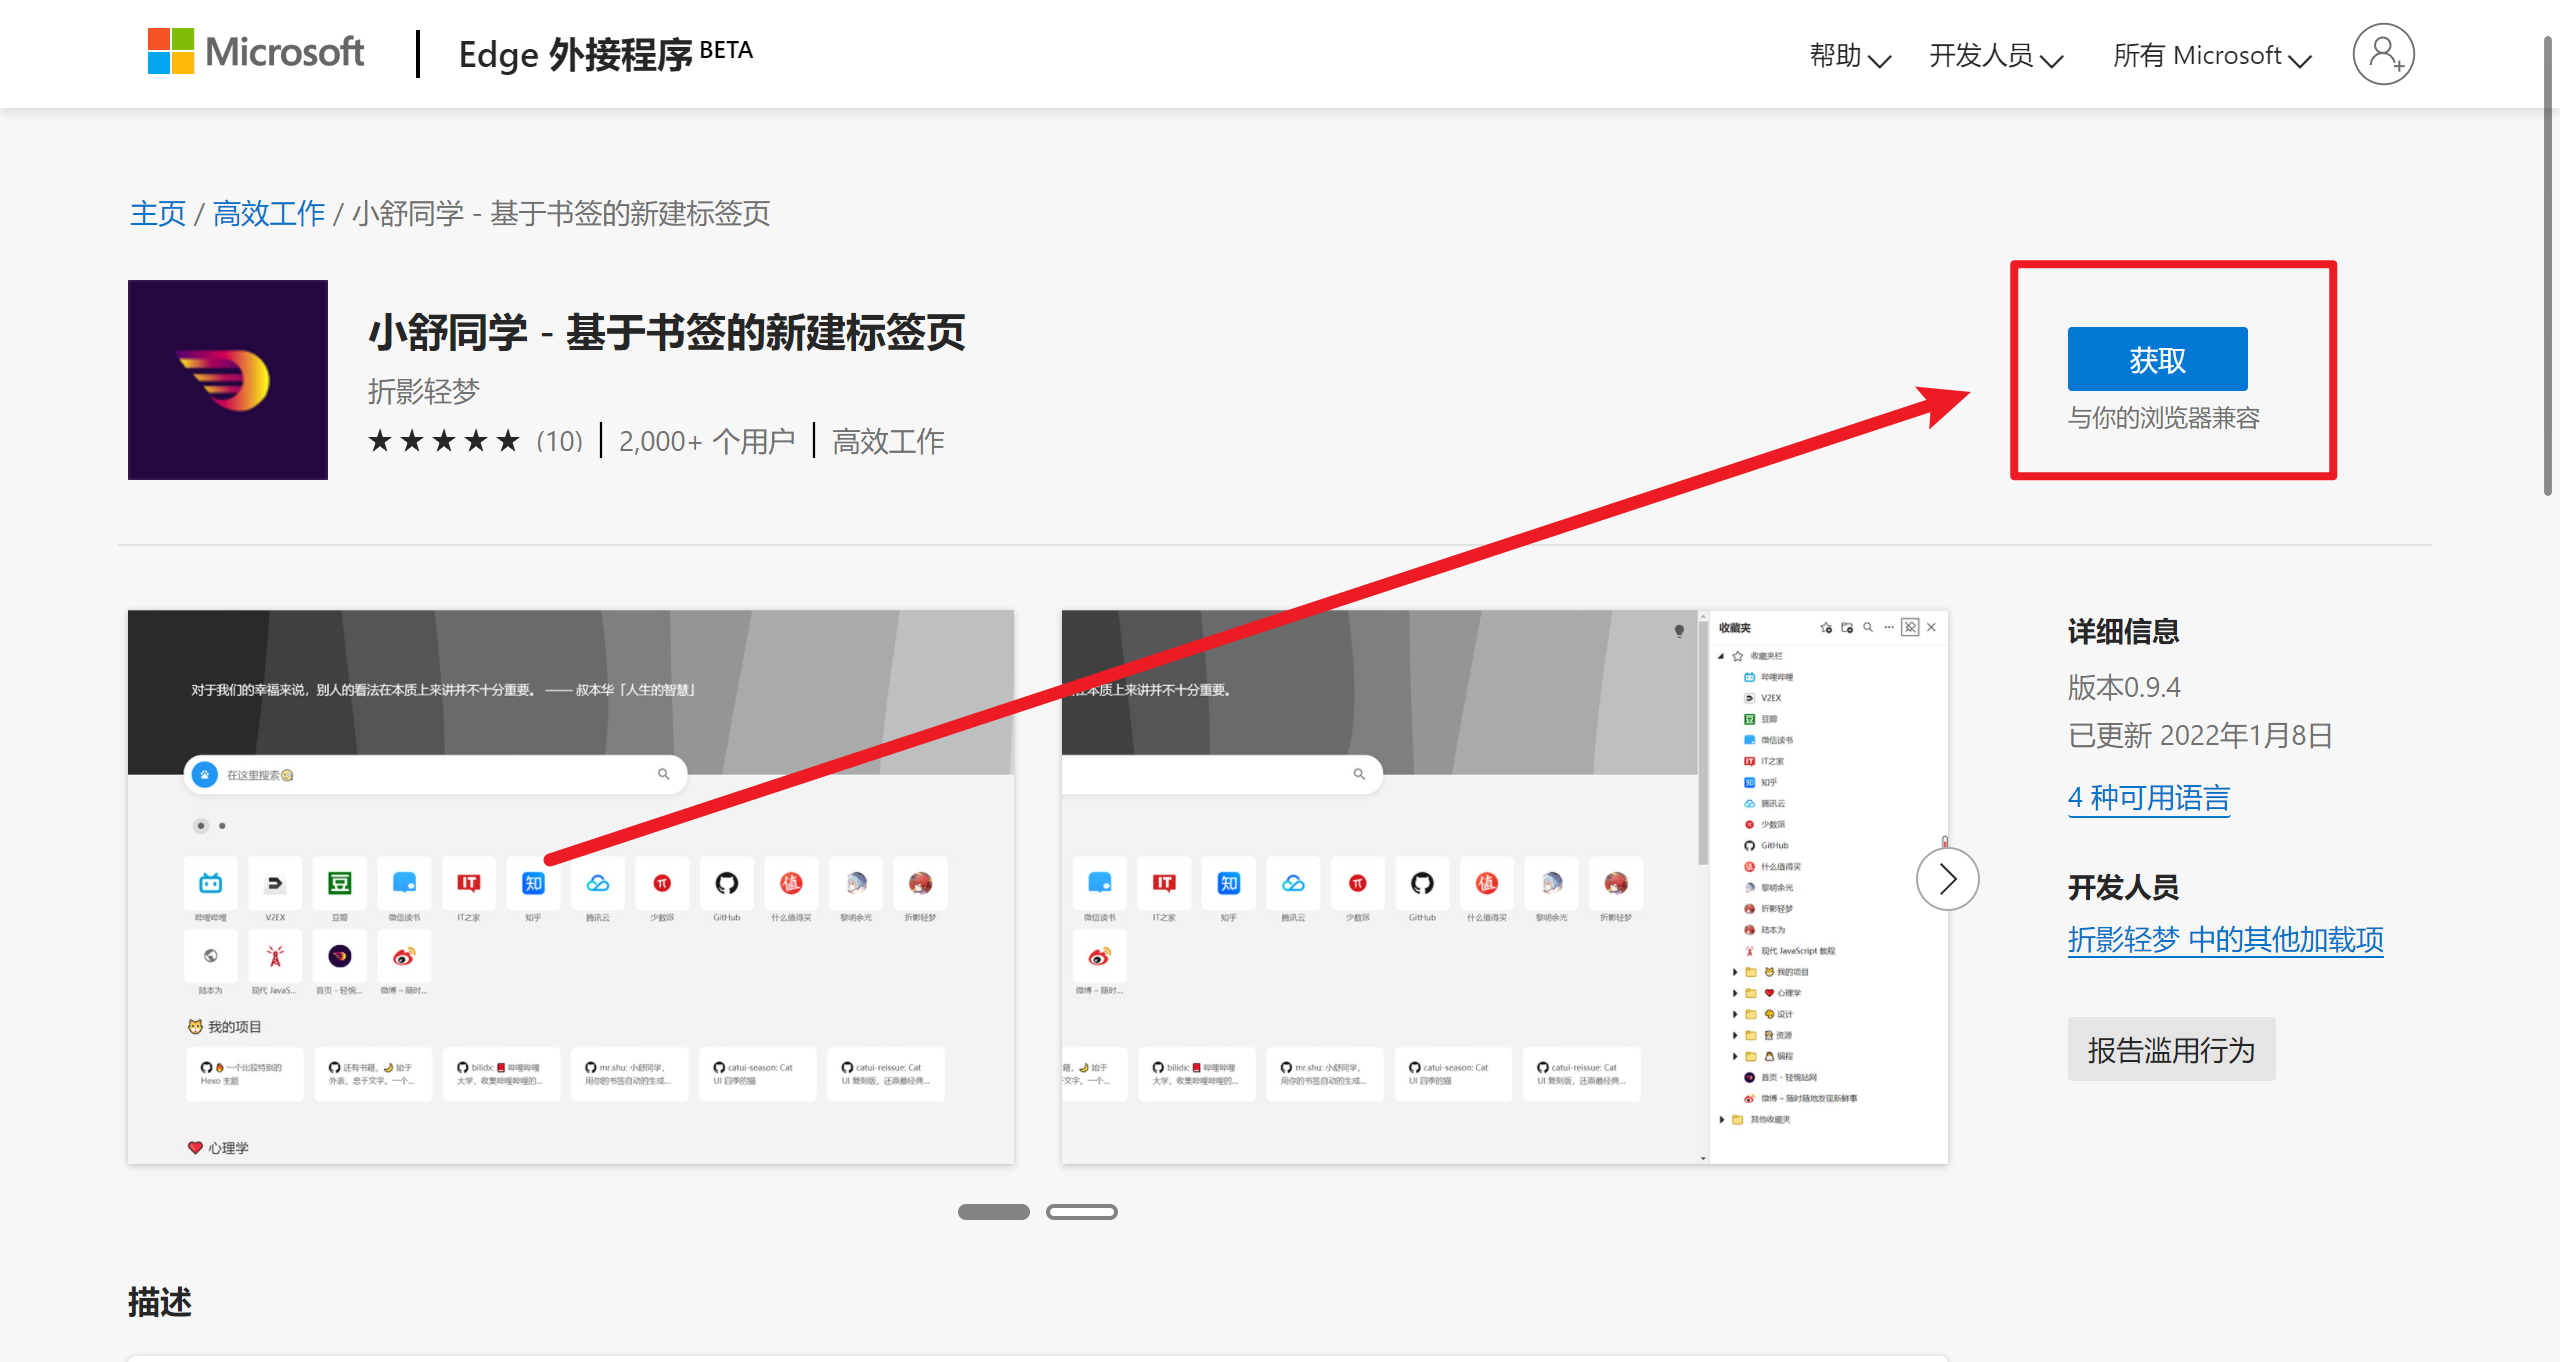Open 折影轻梦 中的其他加载项 link
Image resolution: width=2560 pixels, height=1362 pixels.
[x=2225, y=940]
